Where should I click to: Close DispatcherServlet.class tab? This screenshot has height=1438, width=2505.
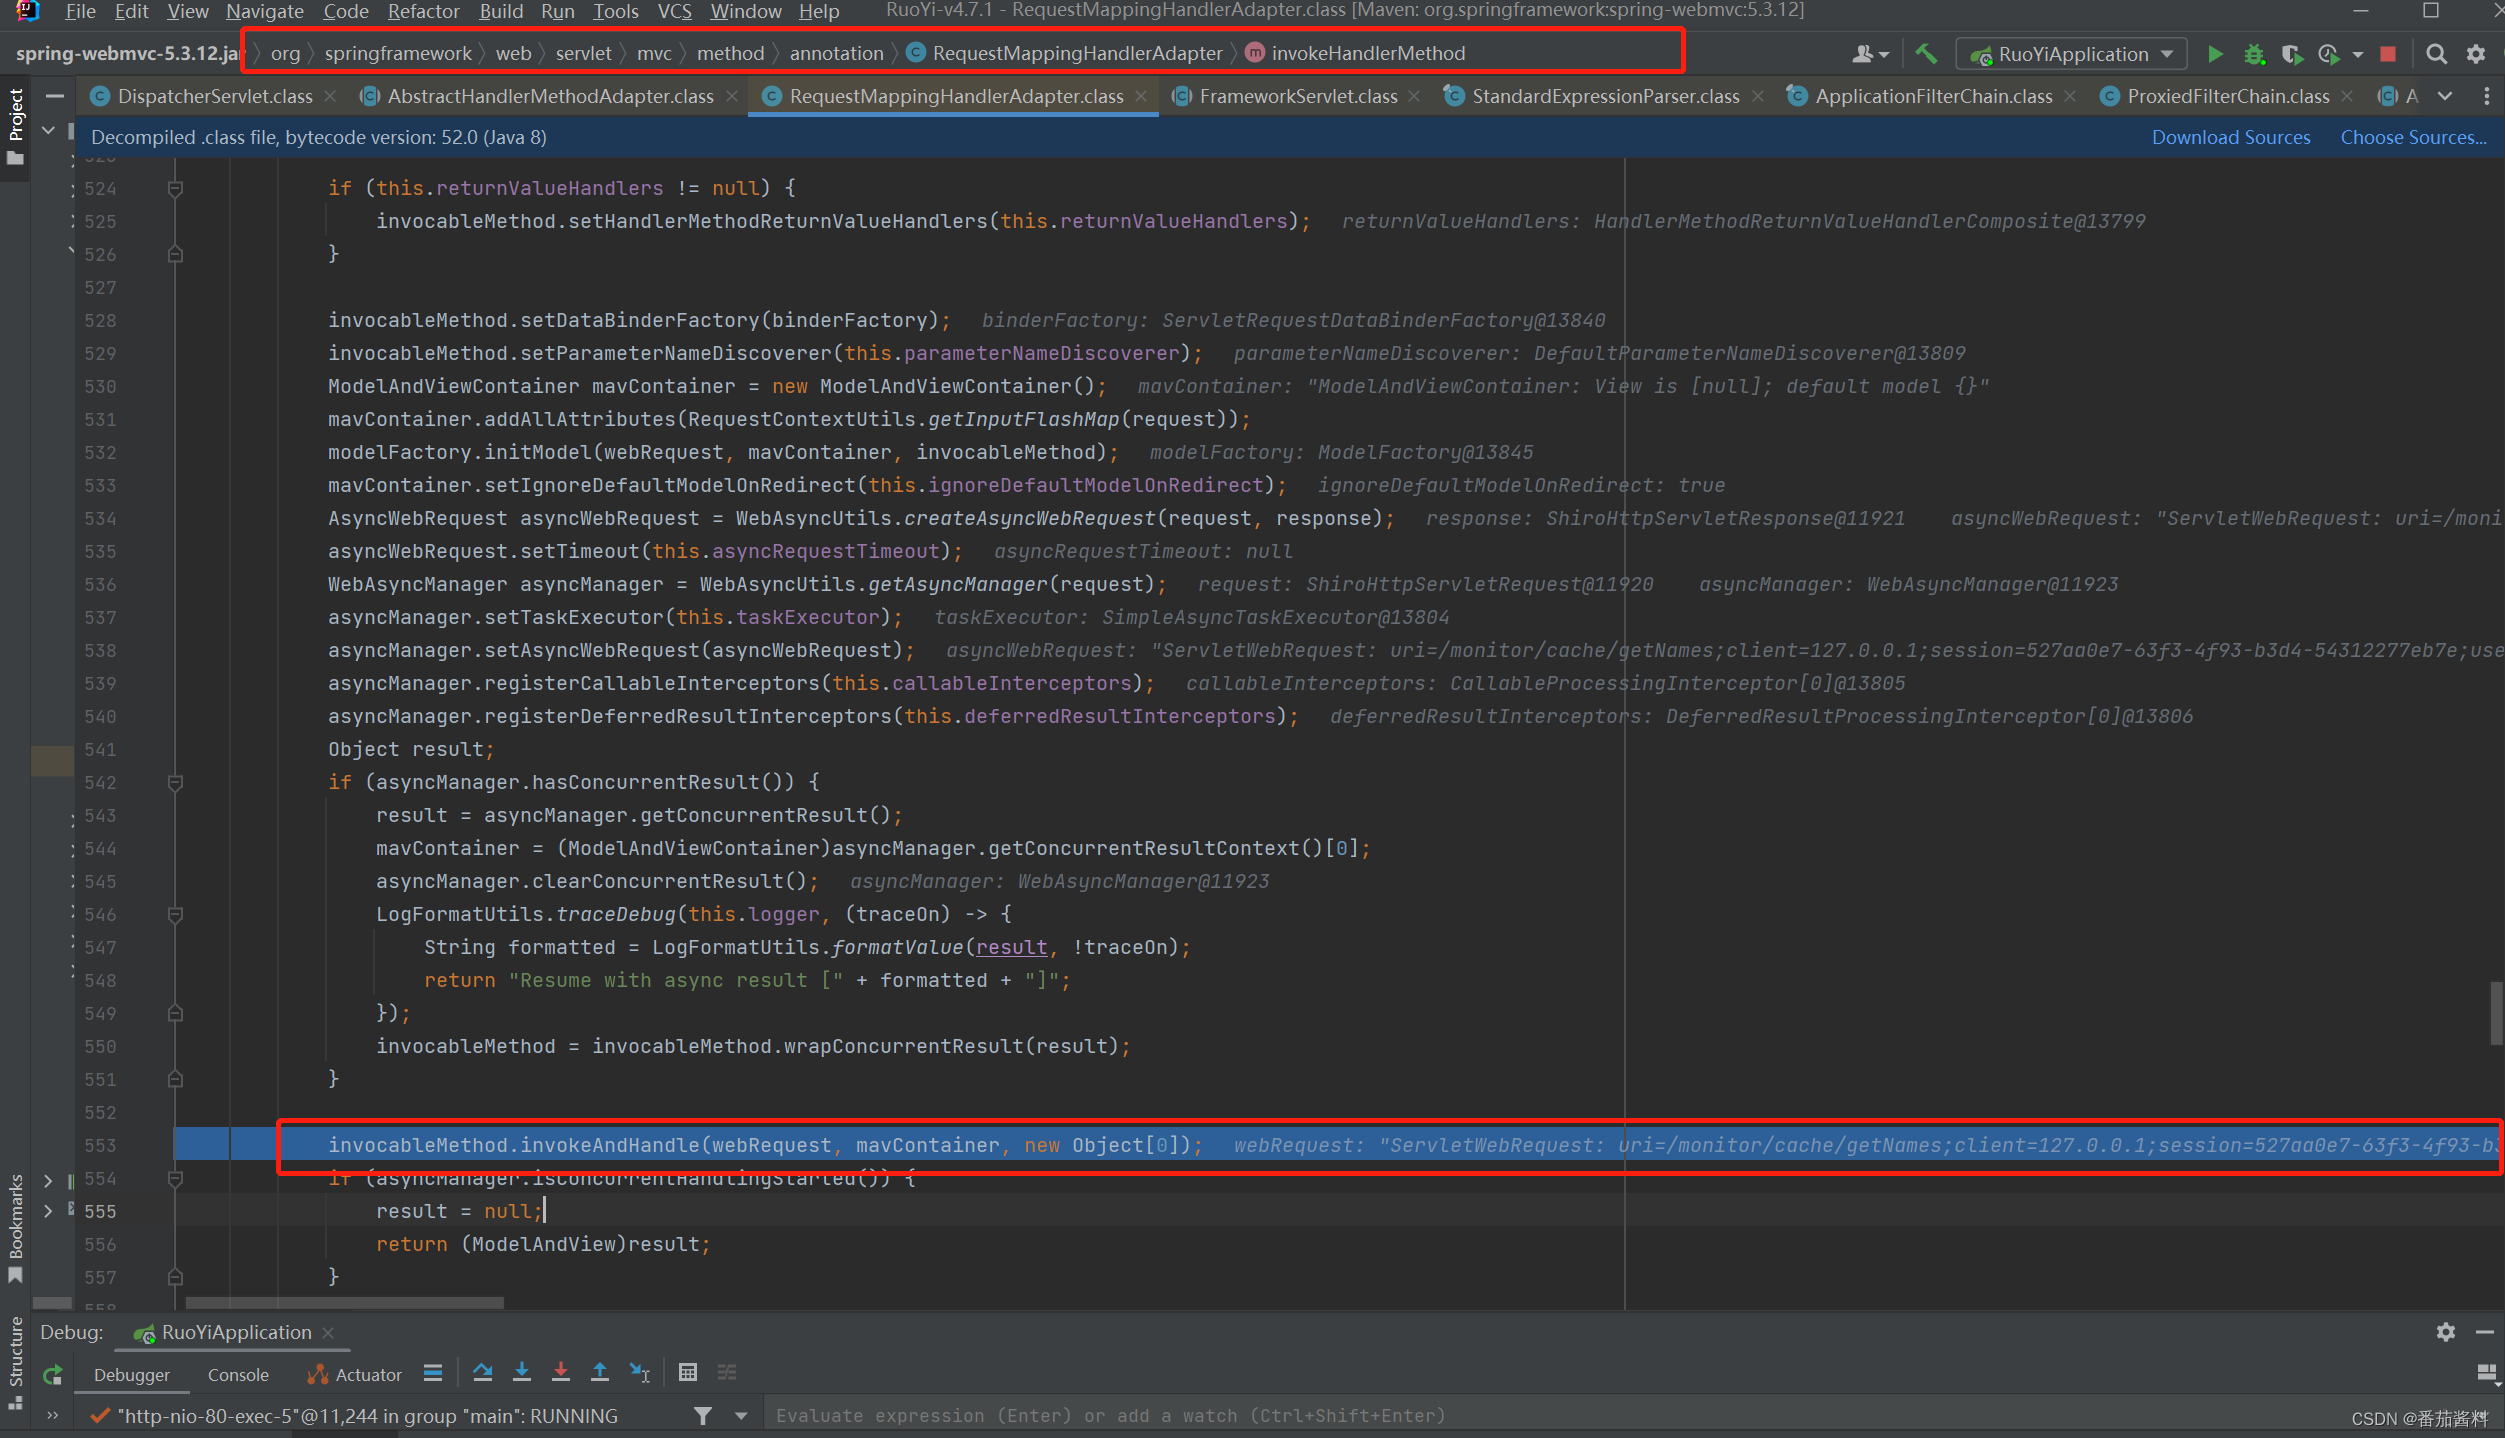[x=332, y=96]
